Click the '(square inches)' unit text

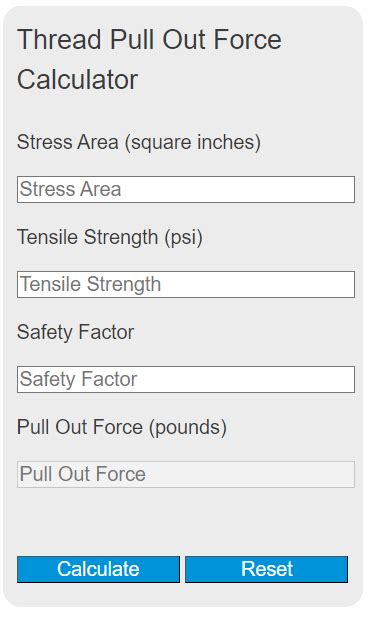pos(193,143)
